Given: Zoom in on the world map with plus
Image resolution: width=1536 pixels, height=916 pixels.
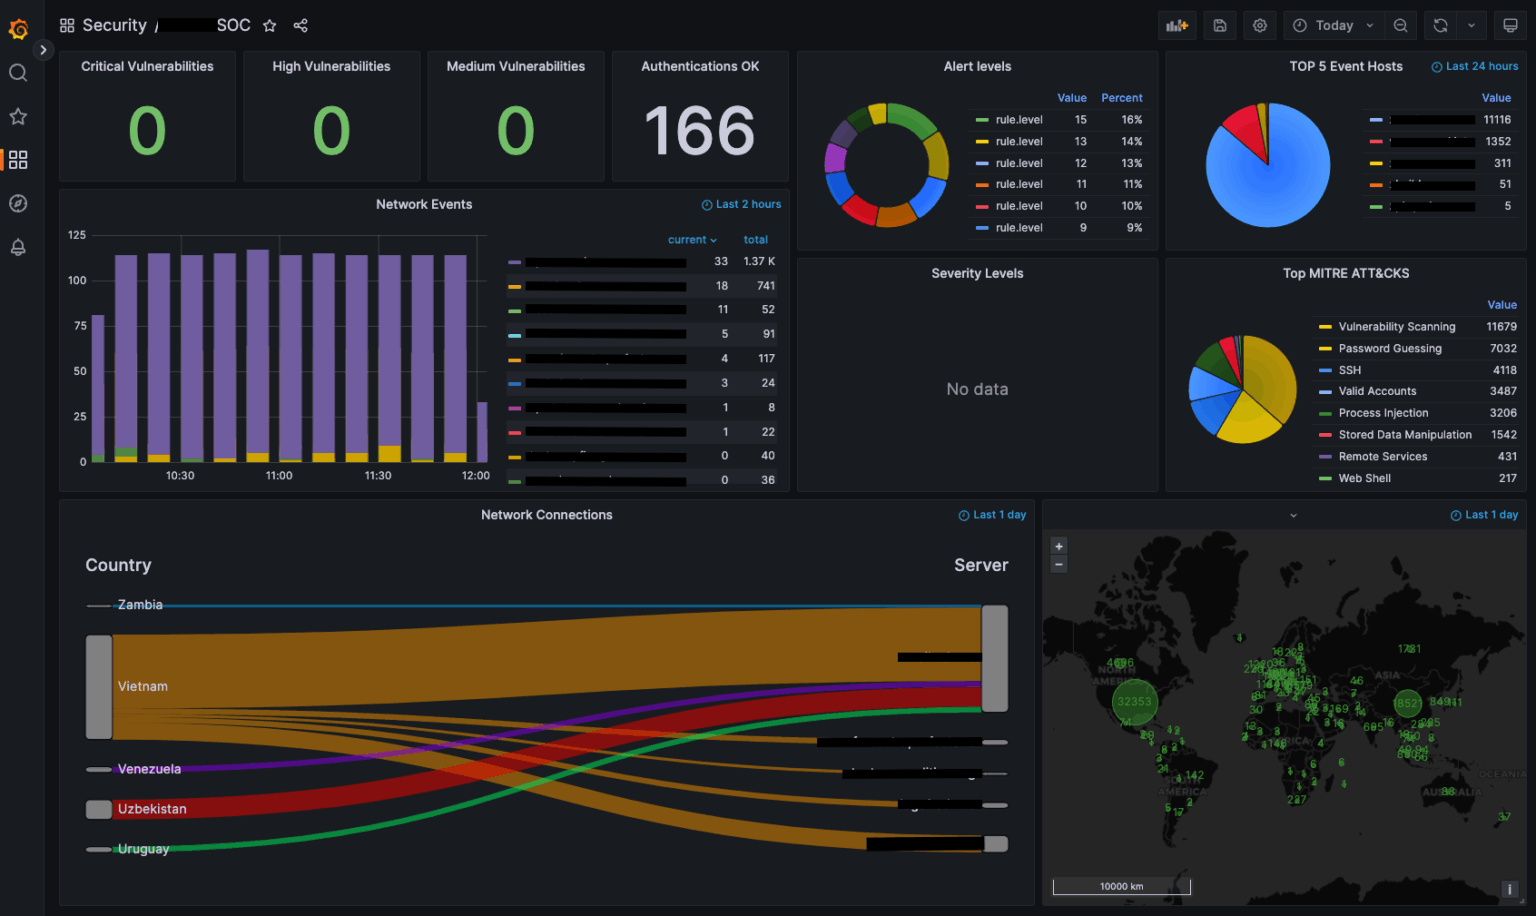Looking at the screenshot, I should coord(1059,546).
